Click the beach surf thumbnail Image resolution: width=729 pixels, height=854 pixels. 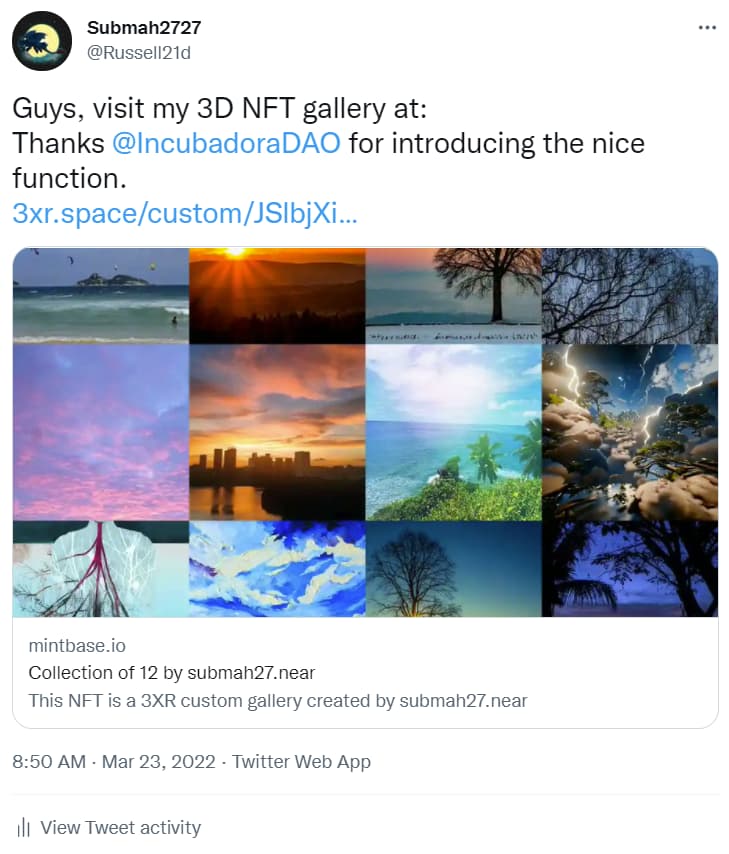[100, 296]
